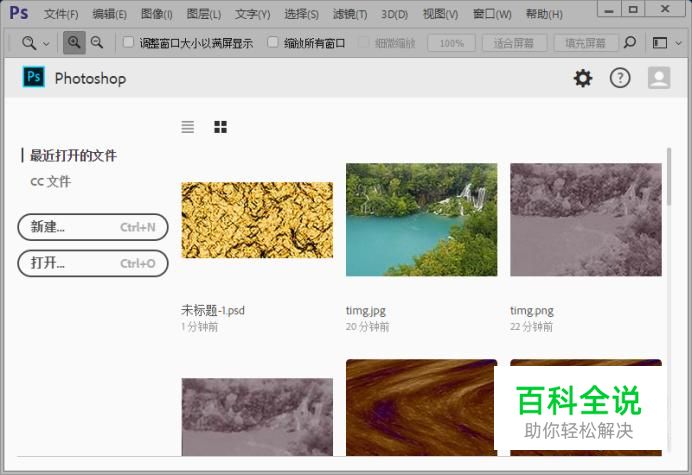Enable 缩放所有窗口 checkbox
The image size is (692, 475).
[273, 42]
